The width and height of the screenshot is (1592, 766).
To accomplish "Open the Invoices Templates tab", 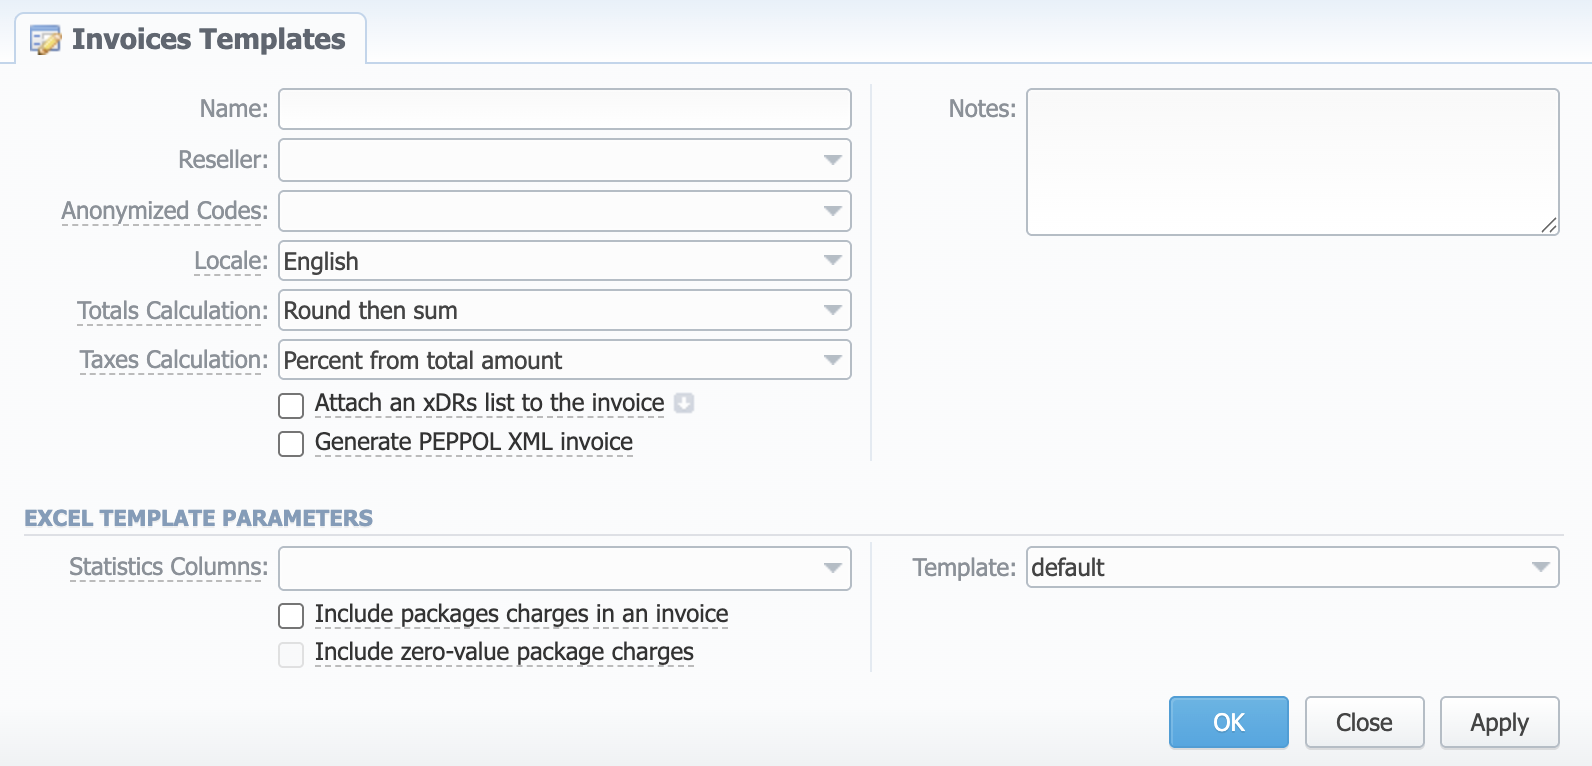I will (x=190, y=39).
